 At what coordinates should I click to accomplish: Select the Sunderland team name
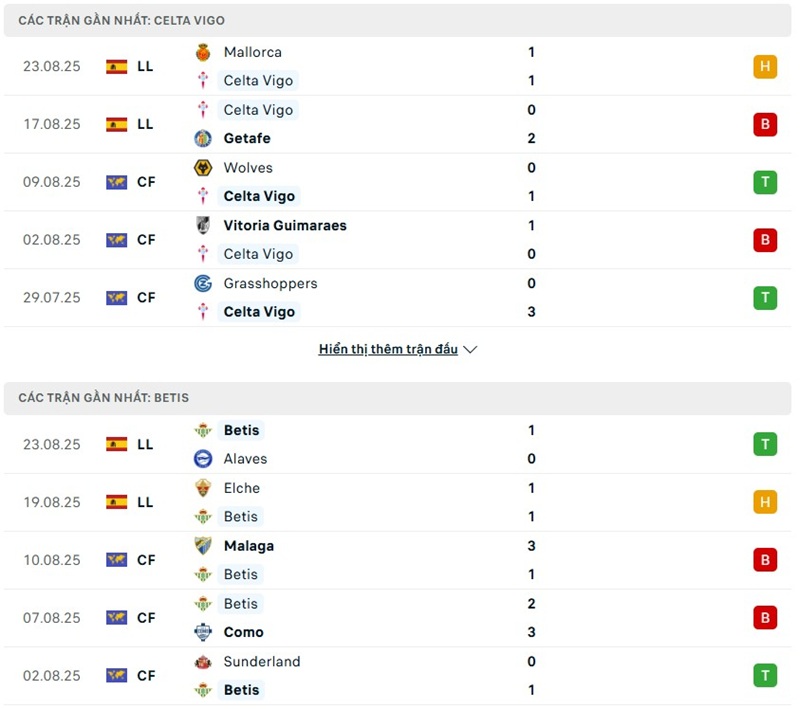click(262, 662)
